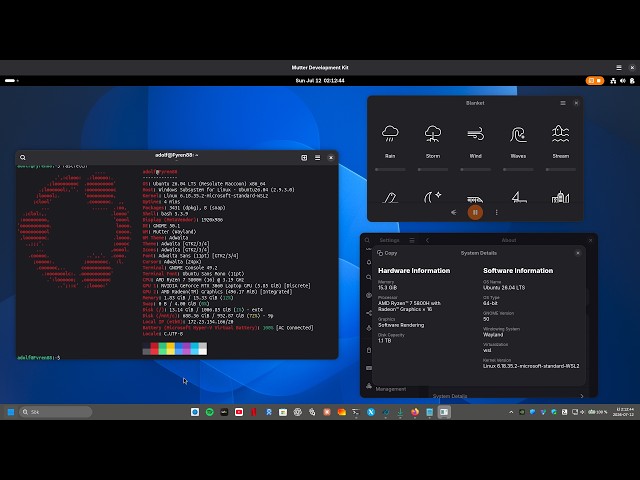Show hidden system tray icons

[x=511, y=412]
